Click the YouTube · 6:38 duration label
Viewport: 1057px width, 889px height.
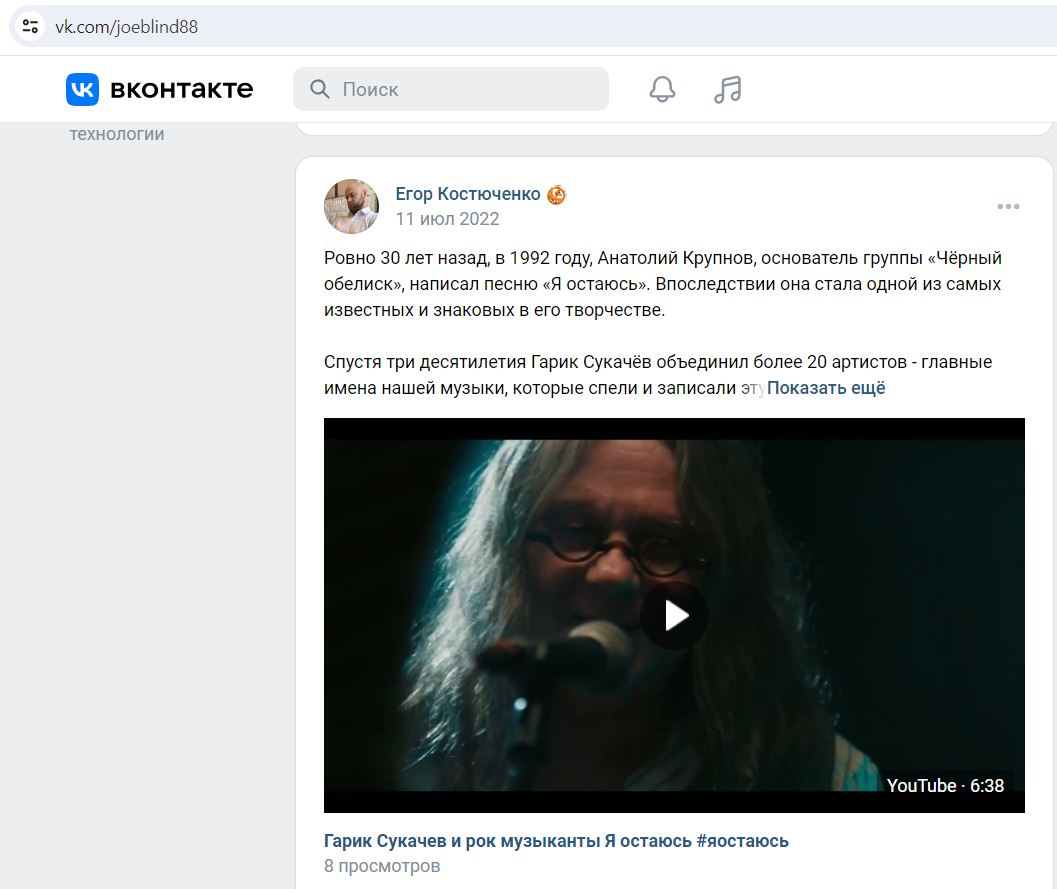coord(945,786)
